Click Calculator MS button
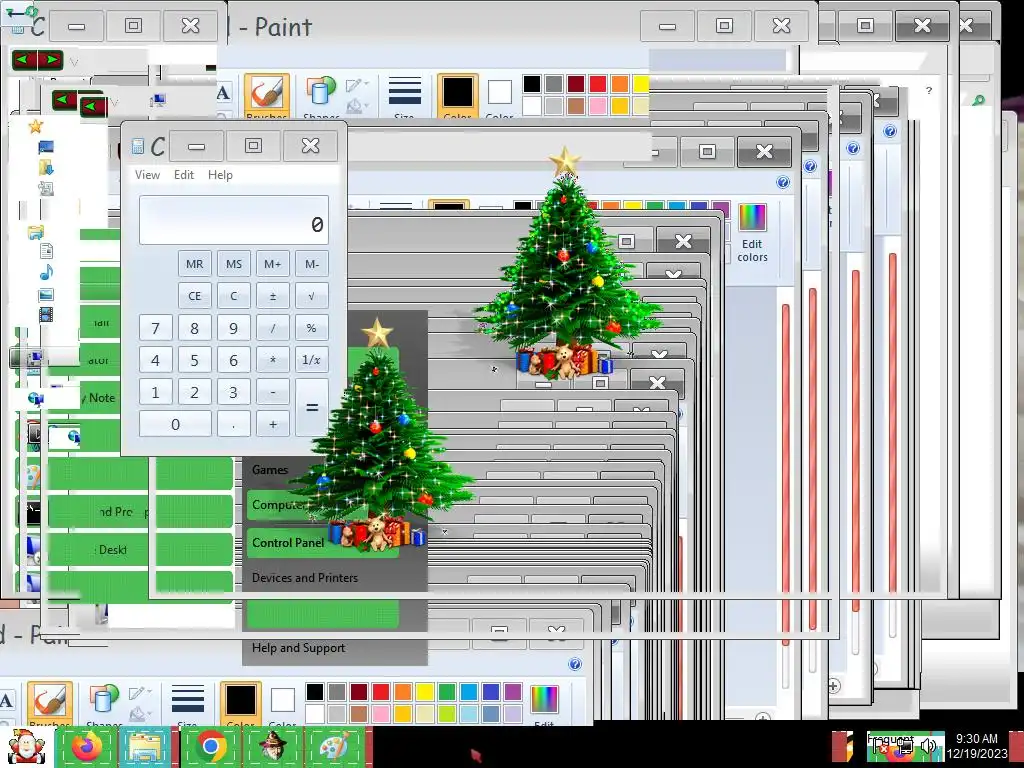Screen dimensions: 1024x768 (x=234, y=264)
